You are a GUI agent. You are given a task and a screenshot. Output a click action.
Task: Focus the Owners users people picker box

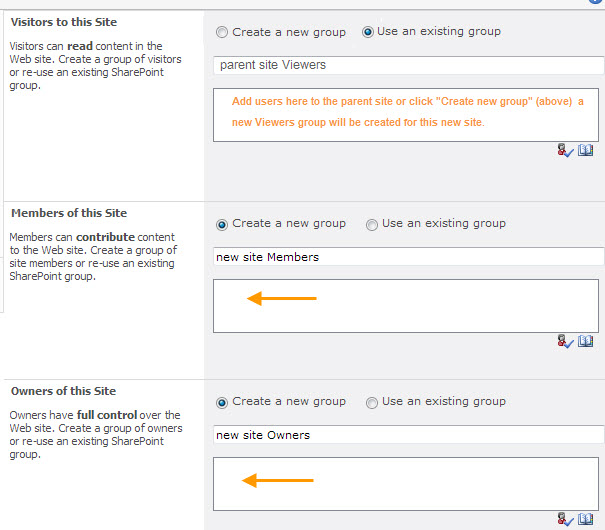(408, 484)
